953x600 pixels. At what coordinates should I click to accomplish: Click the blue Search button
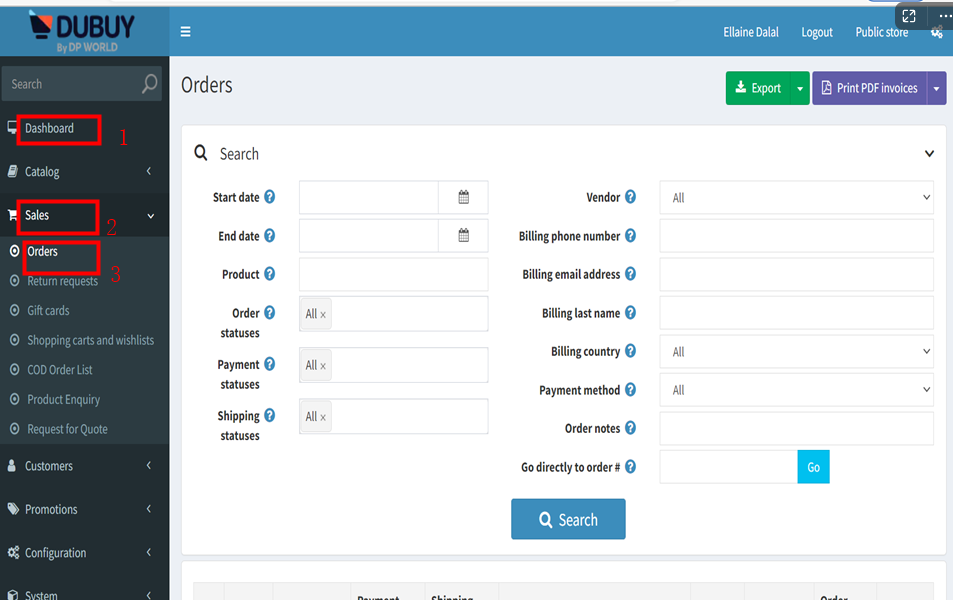tap(568, 520)
